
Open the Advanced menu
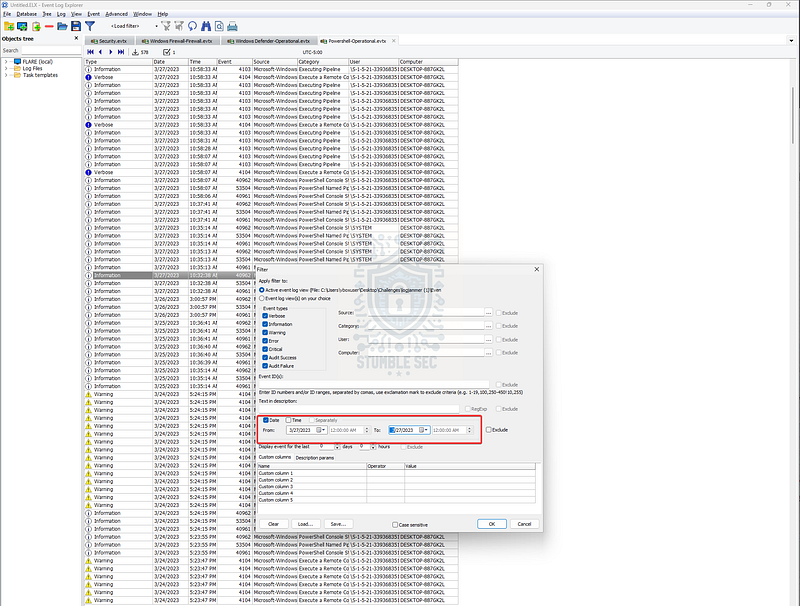(116, 14)
